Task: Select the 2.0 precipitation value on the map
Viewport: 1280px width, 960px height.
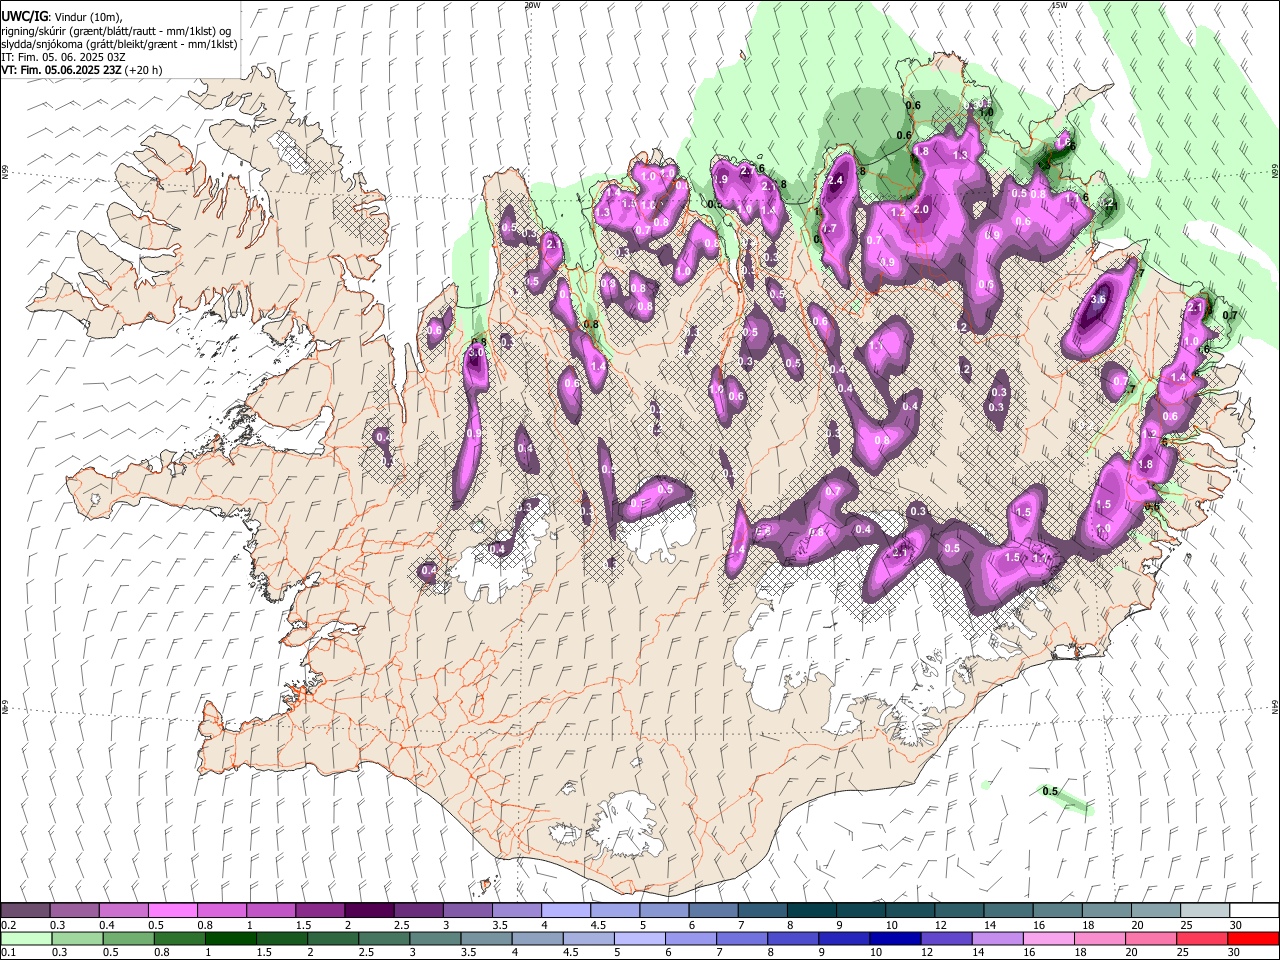Action: 921,209
